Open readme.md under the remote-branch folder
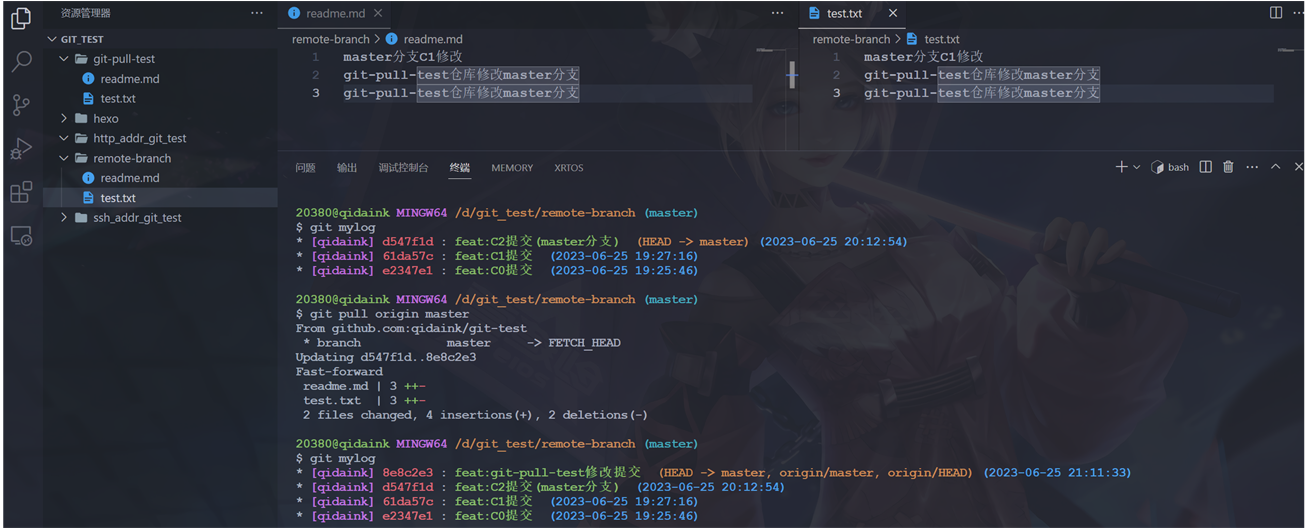Image resolution: width=1308 pixels, height=529 pixels. [x=129, y=178]
